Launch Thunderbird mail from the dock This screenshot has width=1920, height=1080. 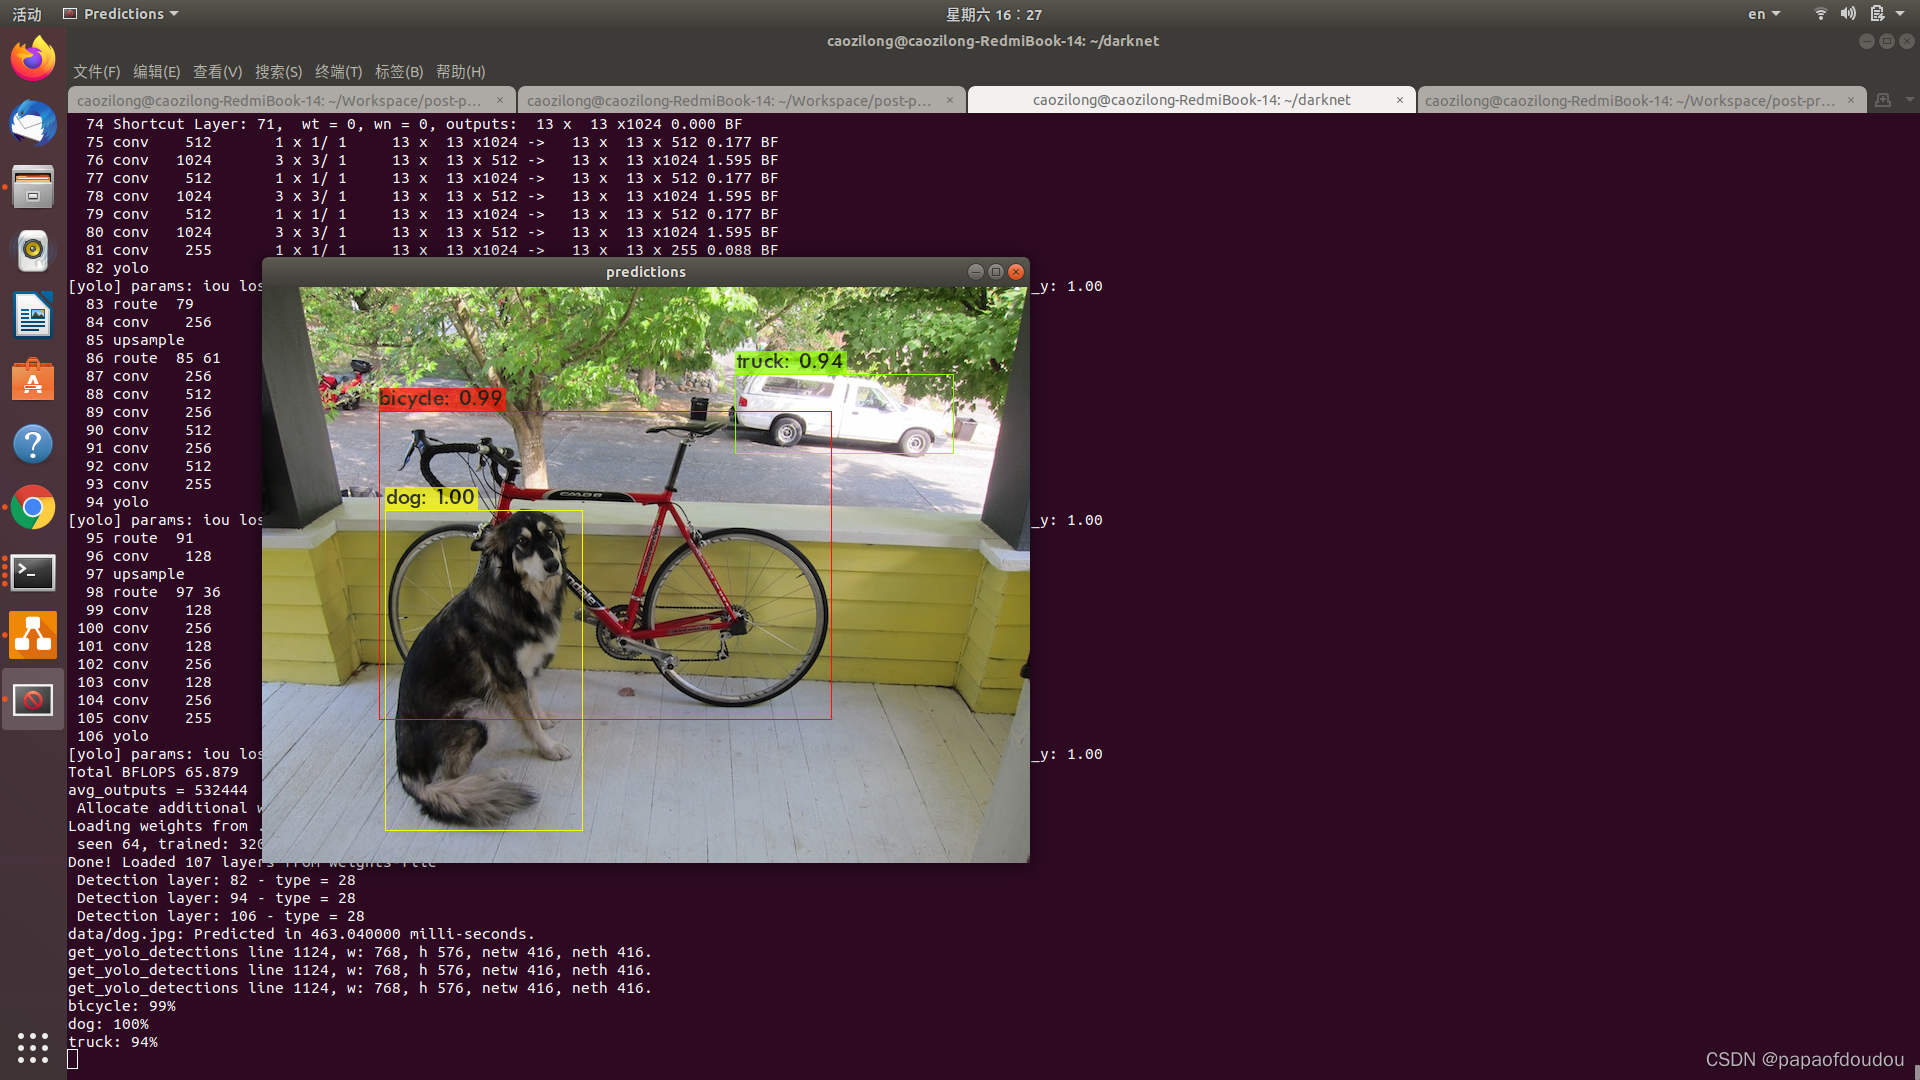(x=33, y=122)
